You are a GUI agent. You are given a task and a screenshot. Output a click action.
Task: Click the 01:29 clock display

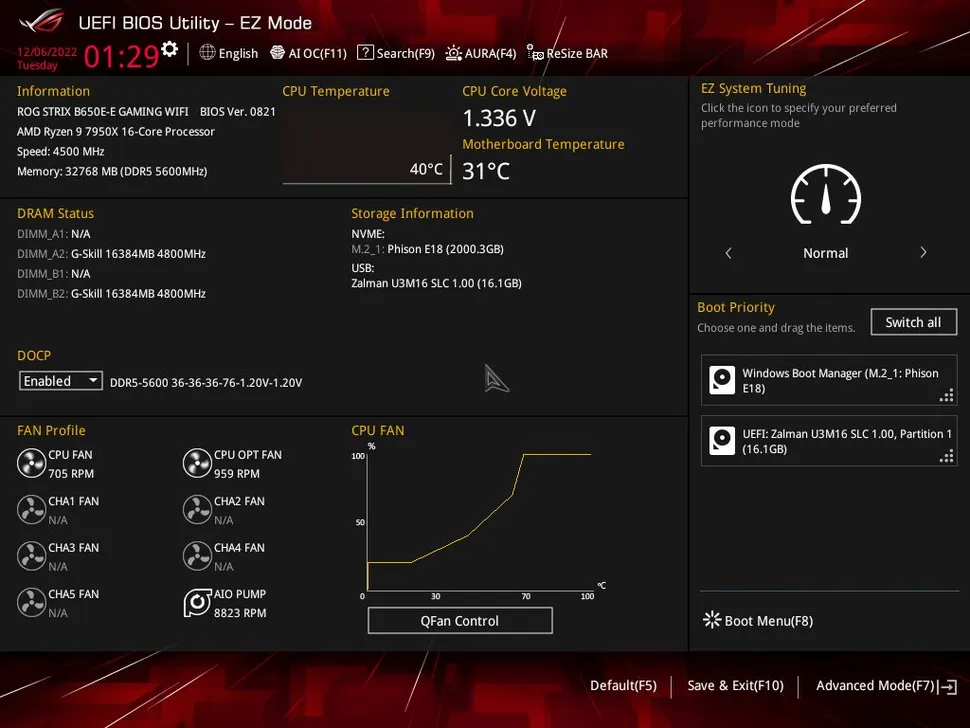[x=121, y=57]
